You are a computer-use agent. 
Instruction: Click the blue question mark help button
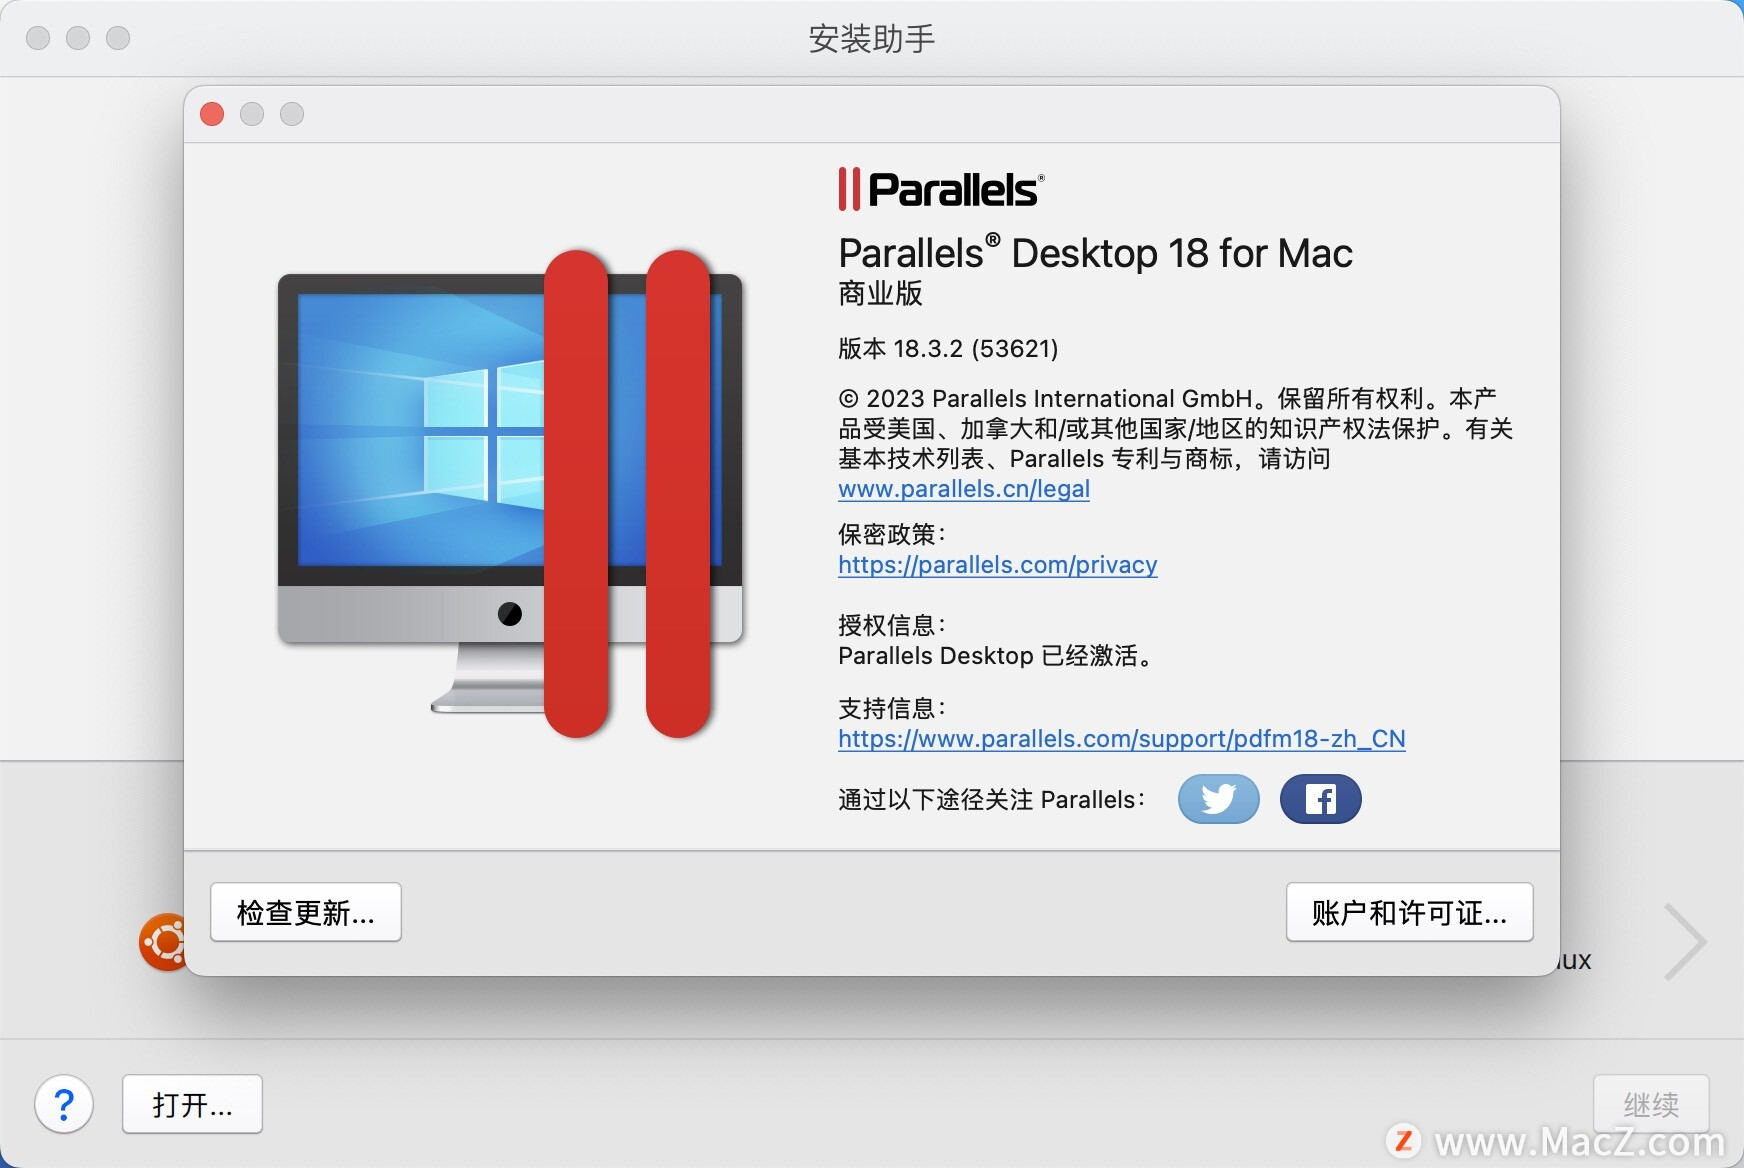[64, 1105]
